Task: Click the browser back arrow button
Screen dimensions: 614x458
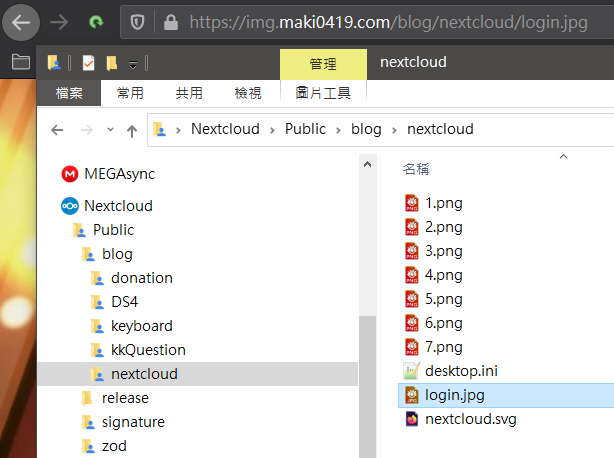Action: pyautogui.click(x=24, y=20)
